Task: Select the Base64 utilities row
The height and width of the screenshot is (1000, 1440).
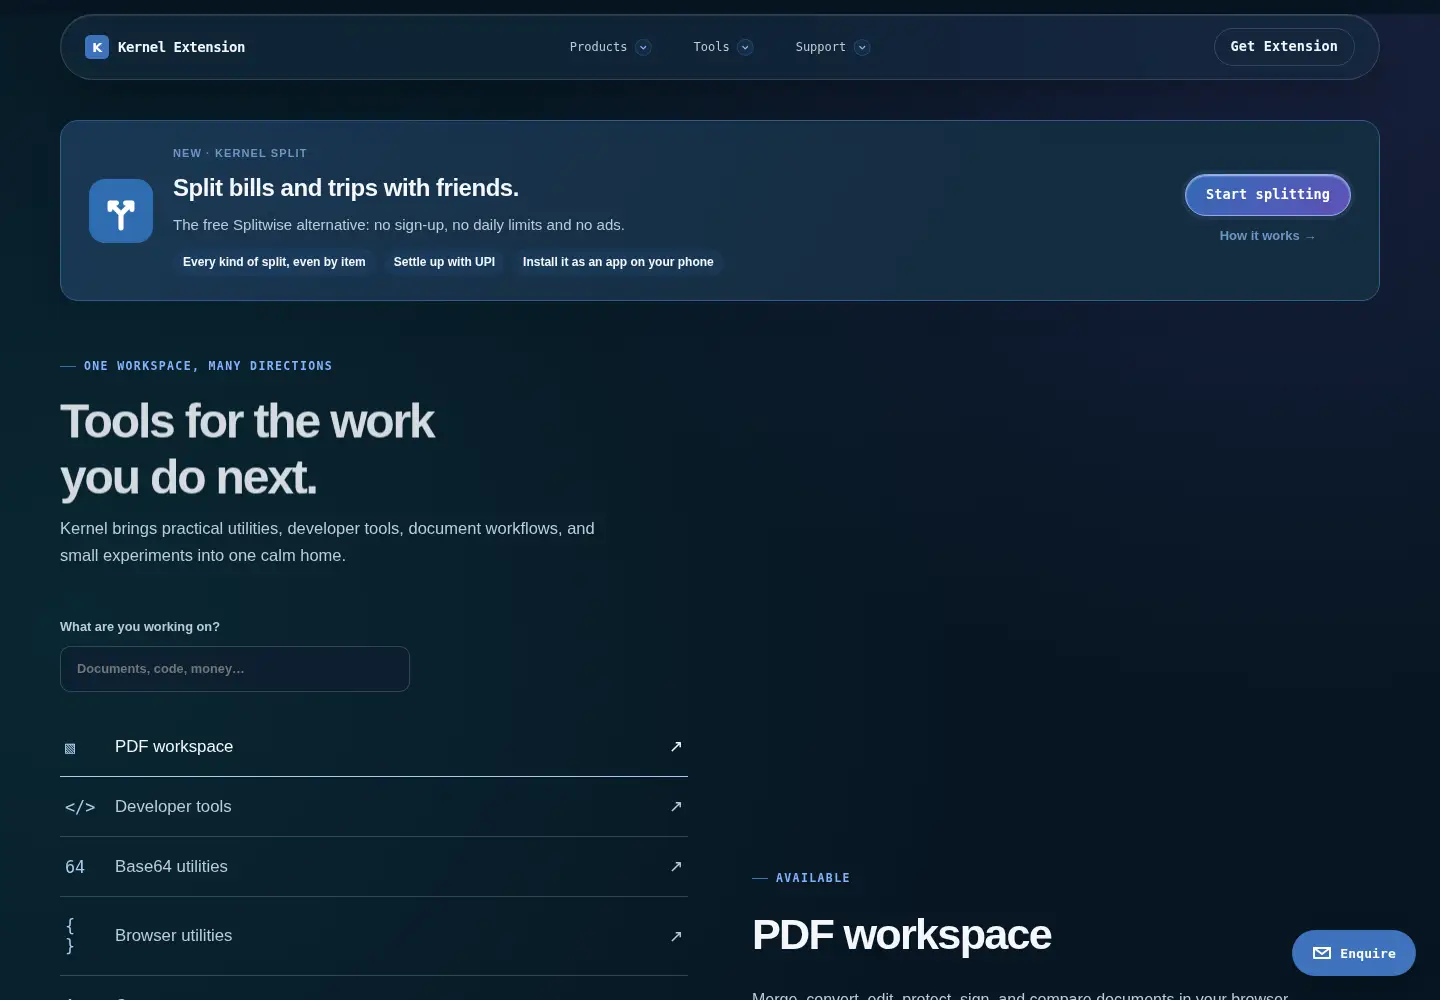Action: point(374,867)
